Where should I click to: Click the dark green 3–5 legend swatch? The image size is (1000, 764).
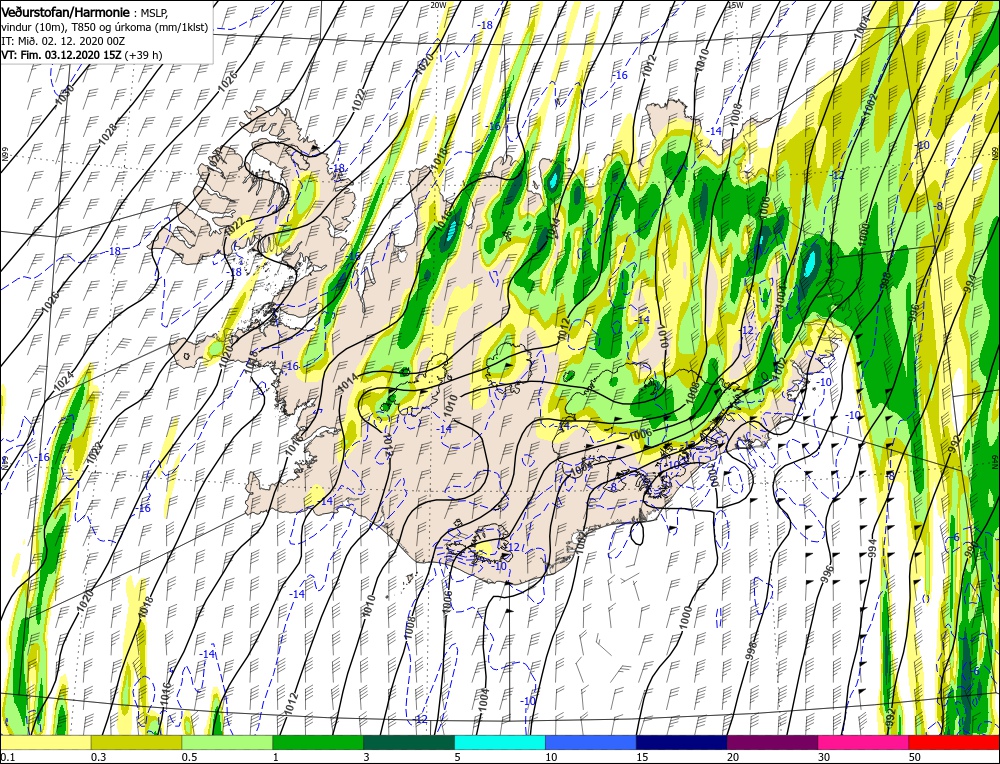pyautogui.click(x=409, y=743)
